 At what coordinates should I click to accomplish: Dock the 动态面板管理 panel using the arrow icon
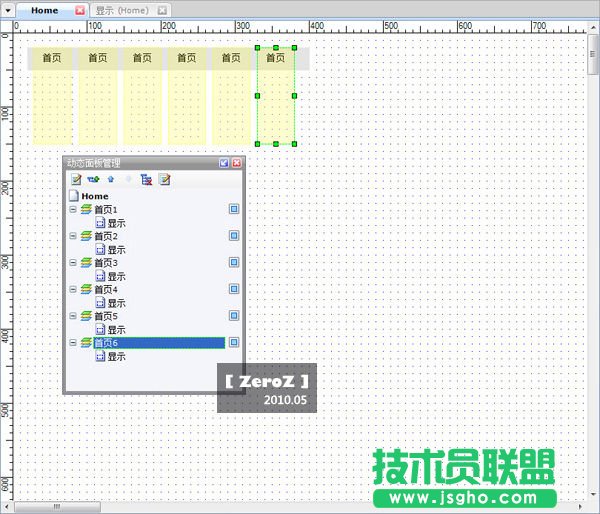(224, 163)
